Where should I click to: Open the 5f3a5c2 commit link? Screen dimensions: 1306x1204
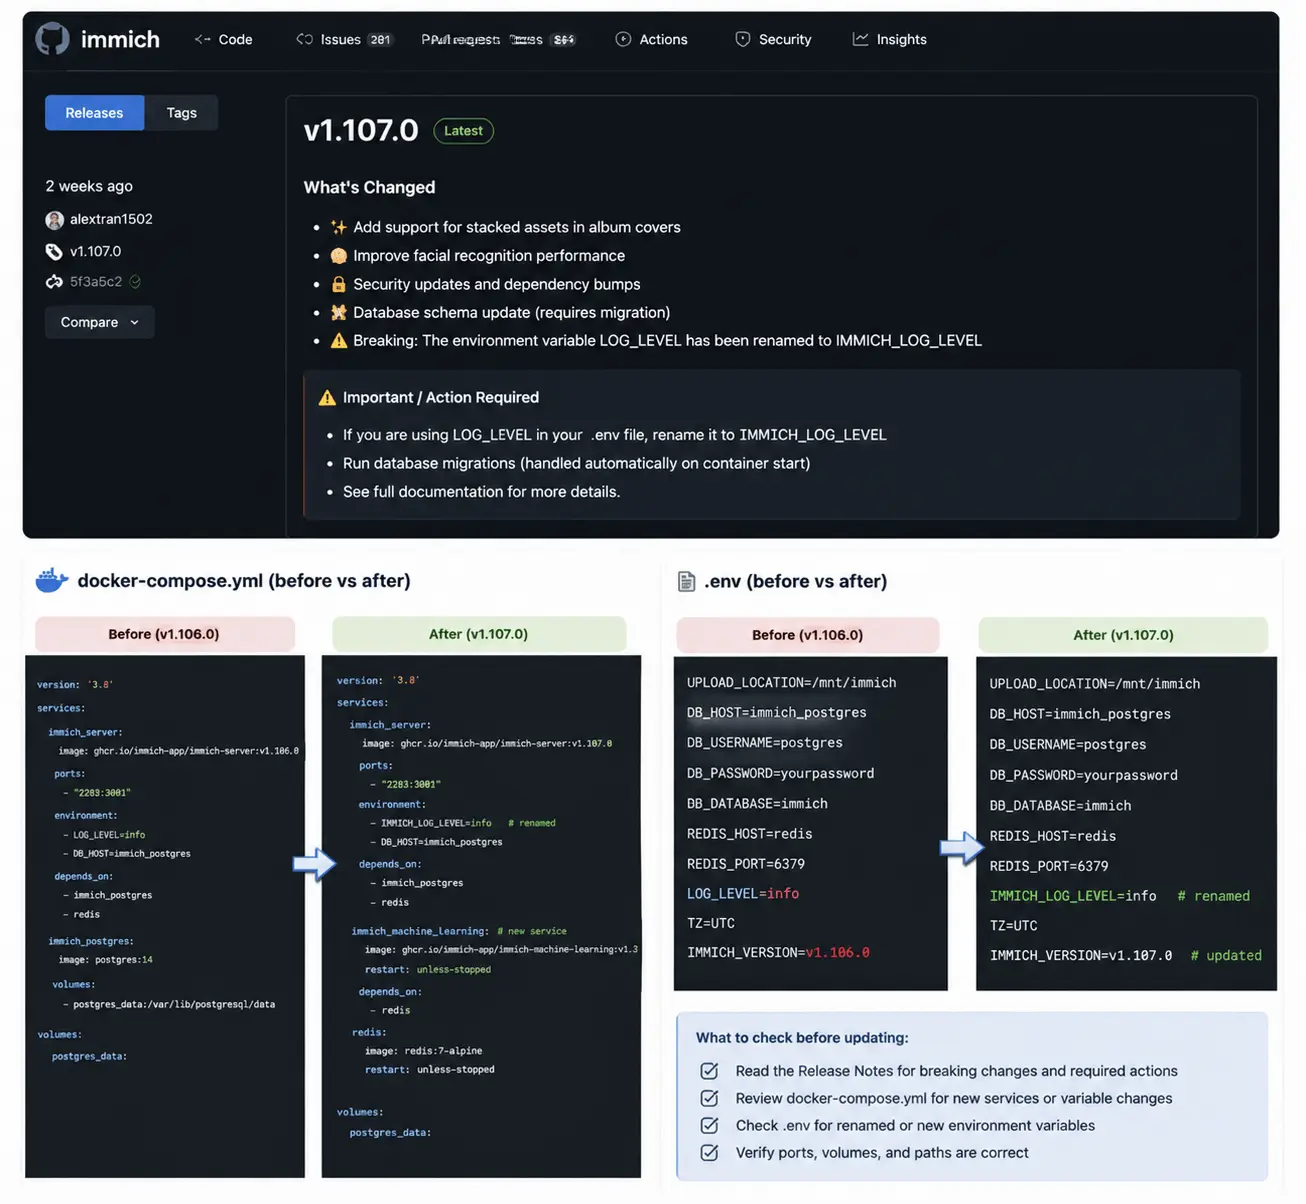click(96, 282)
